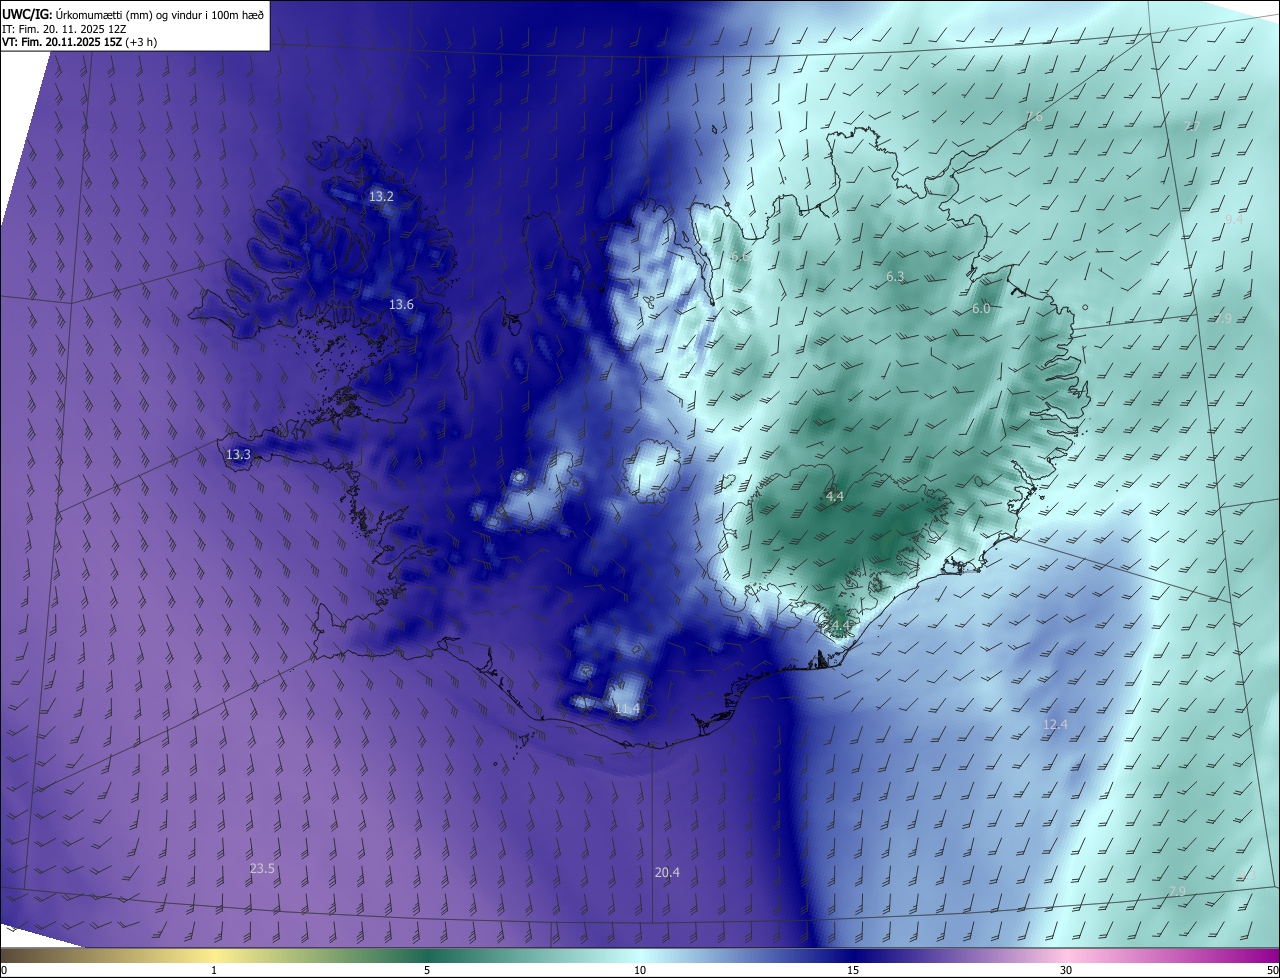This screenshot has width=1280, height=978.
Task: Click the 20.4 value over the ocean
Action: point(667,873)
